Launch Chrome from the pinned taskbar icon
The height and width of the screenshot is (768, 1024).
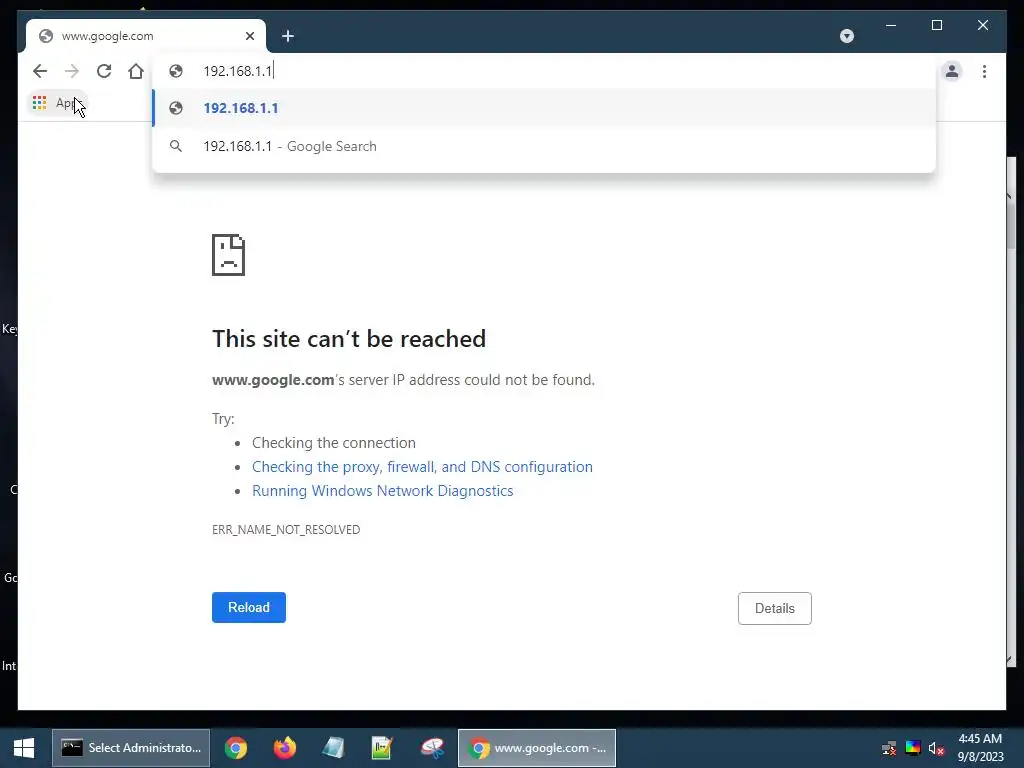pyautogui.click(x=236, y=748)
